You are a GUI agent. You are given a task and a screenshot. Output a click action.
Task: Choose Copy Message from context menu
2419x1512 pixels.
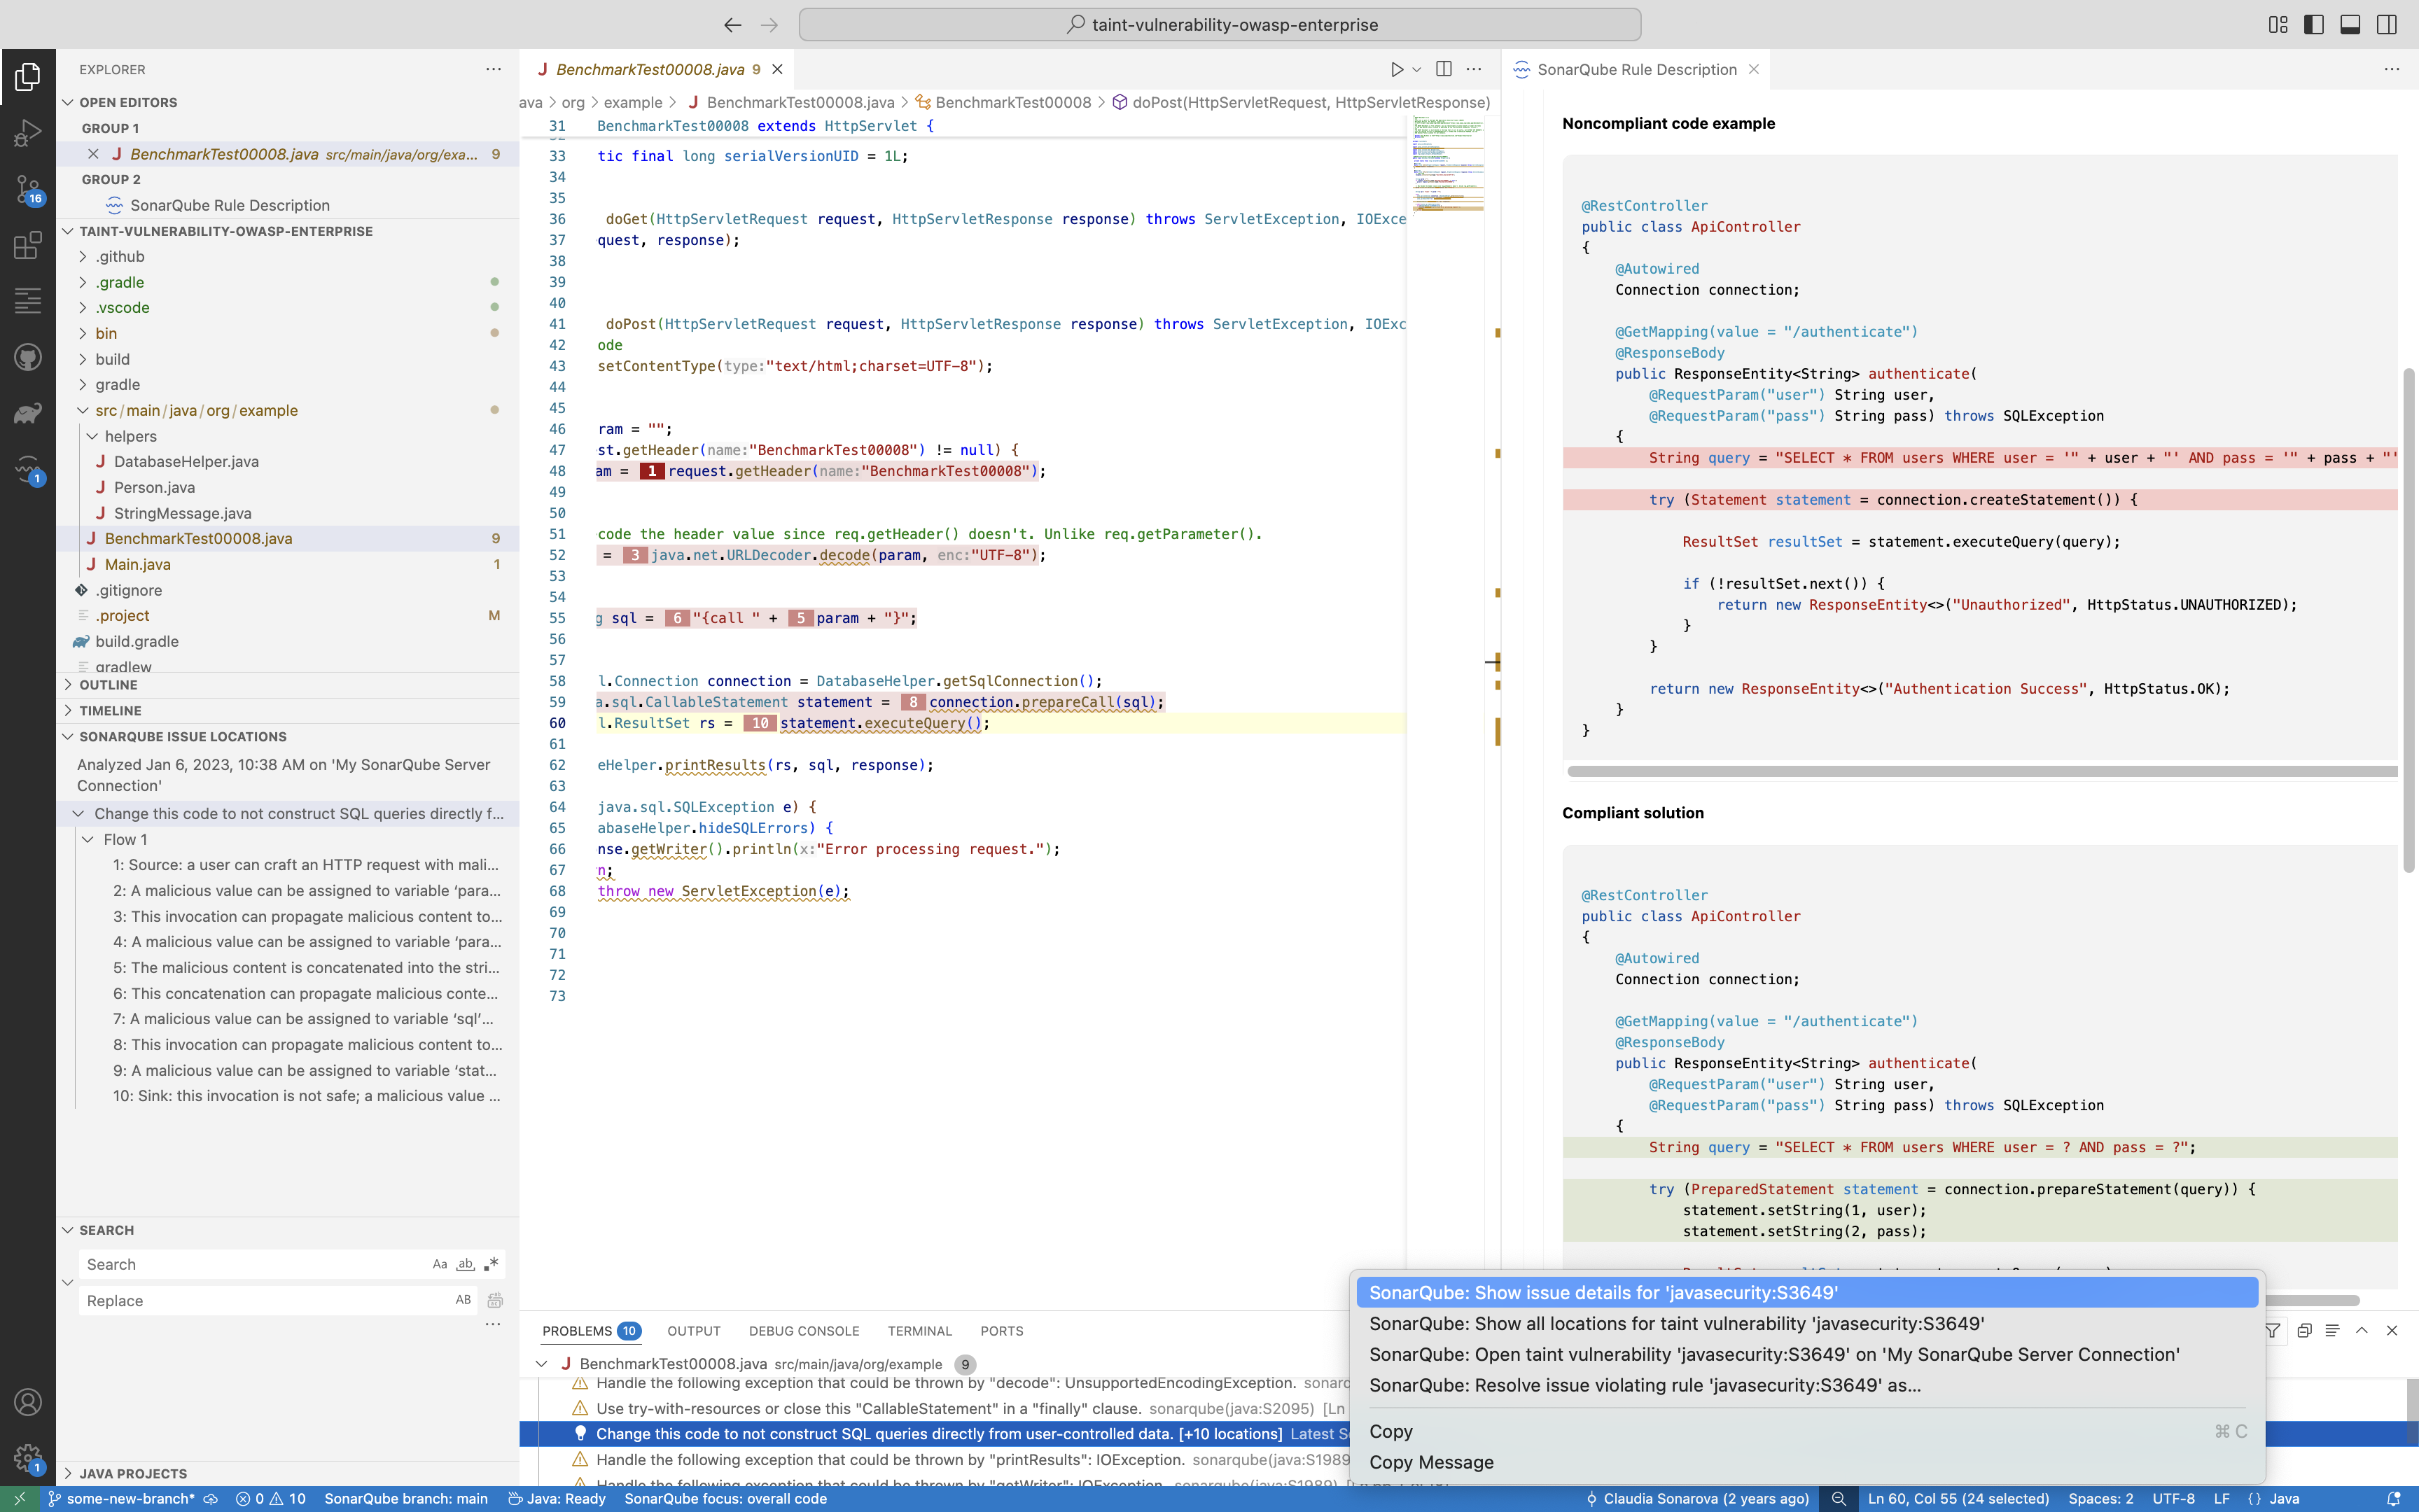(x=1807, y=1462)
